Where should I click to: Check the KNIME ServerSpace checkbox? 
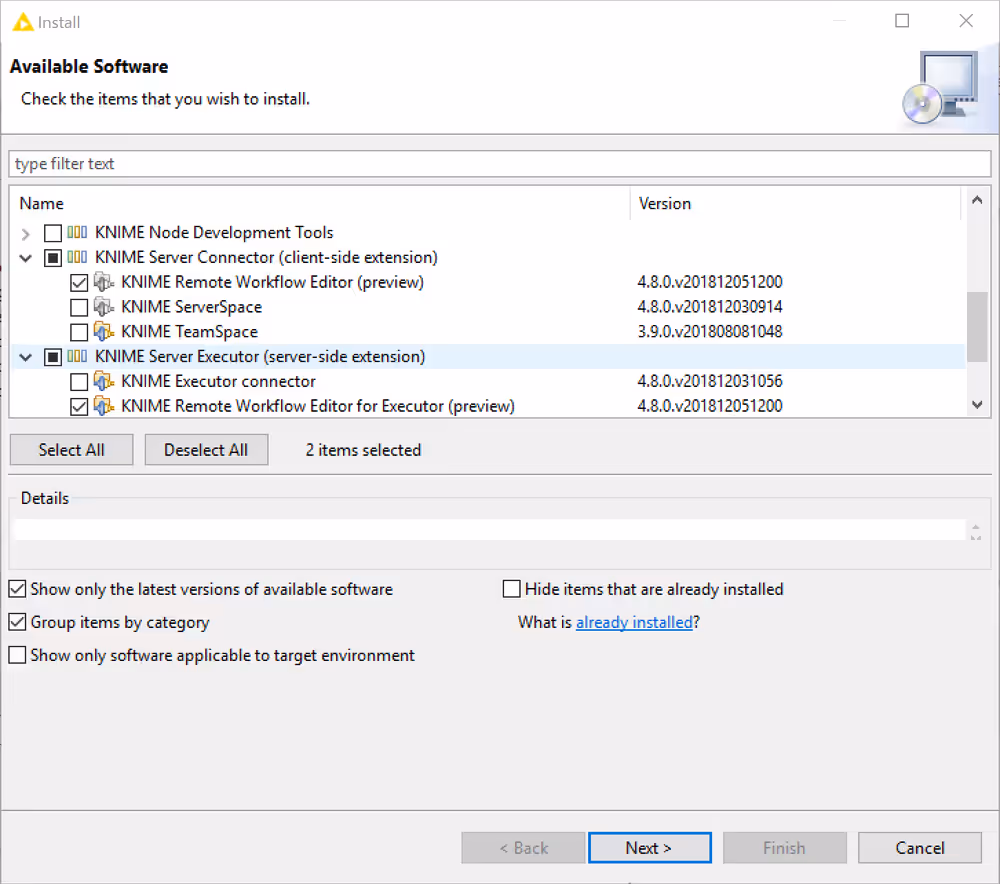(x=79, y=307)
